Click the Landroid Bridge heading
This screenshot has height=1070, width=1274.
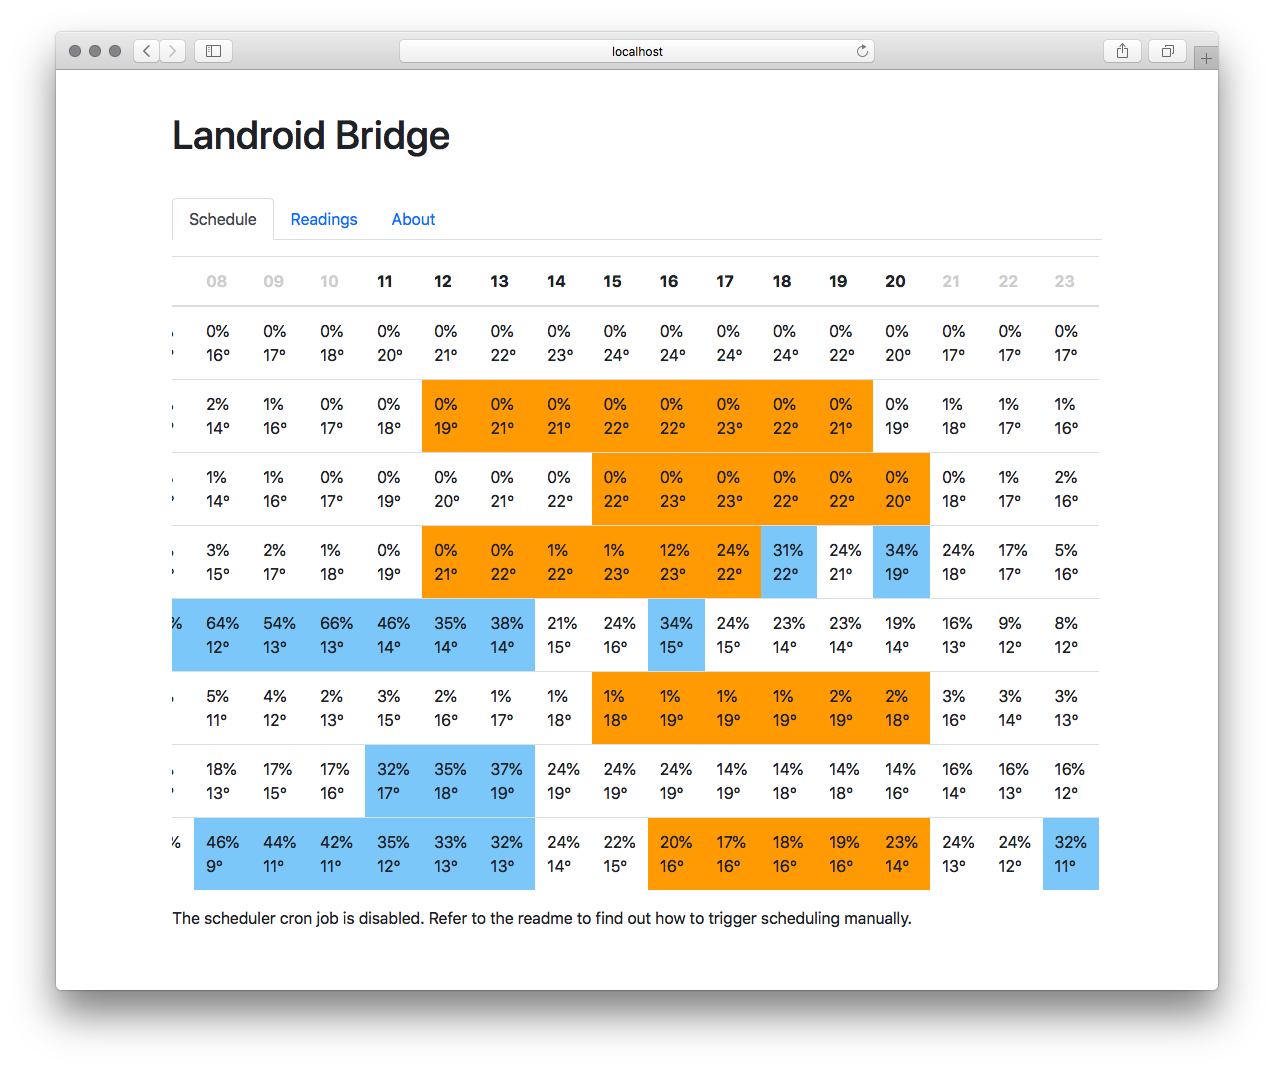(x=311, y=135)
